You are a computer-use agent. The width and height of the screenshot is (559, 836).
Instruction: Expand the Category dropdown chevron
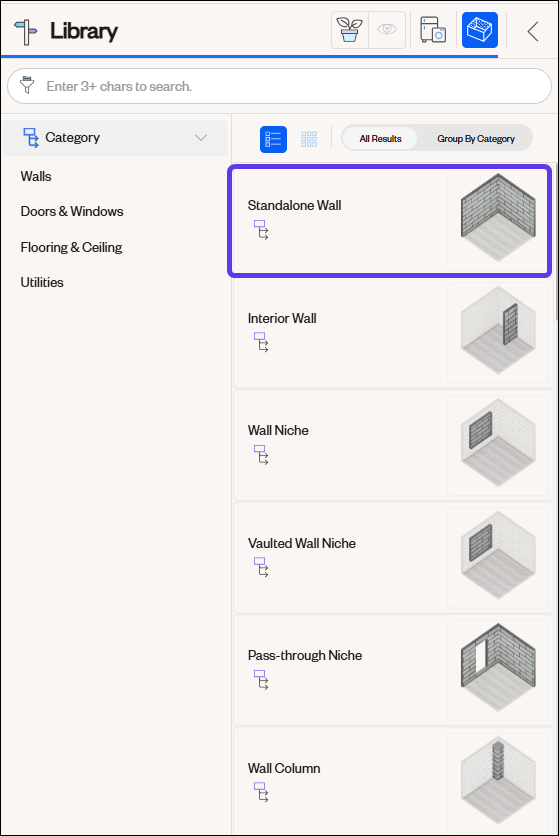tap(201, 138)
